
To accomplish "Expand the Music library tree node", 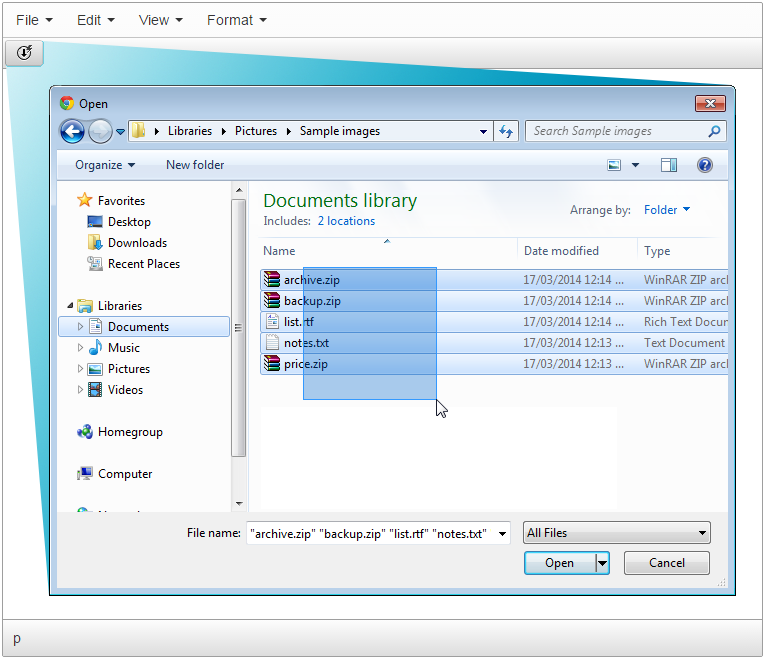I will pos(81,348).
